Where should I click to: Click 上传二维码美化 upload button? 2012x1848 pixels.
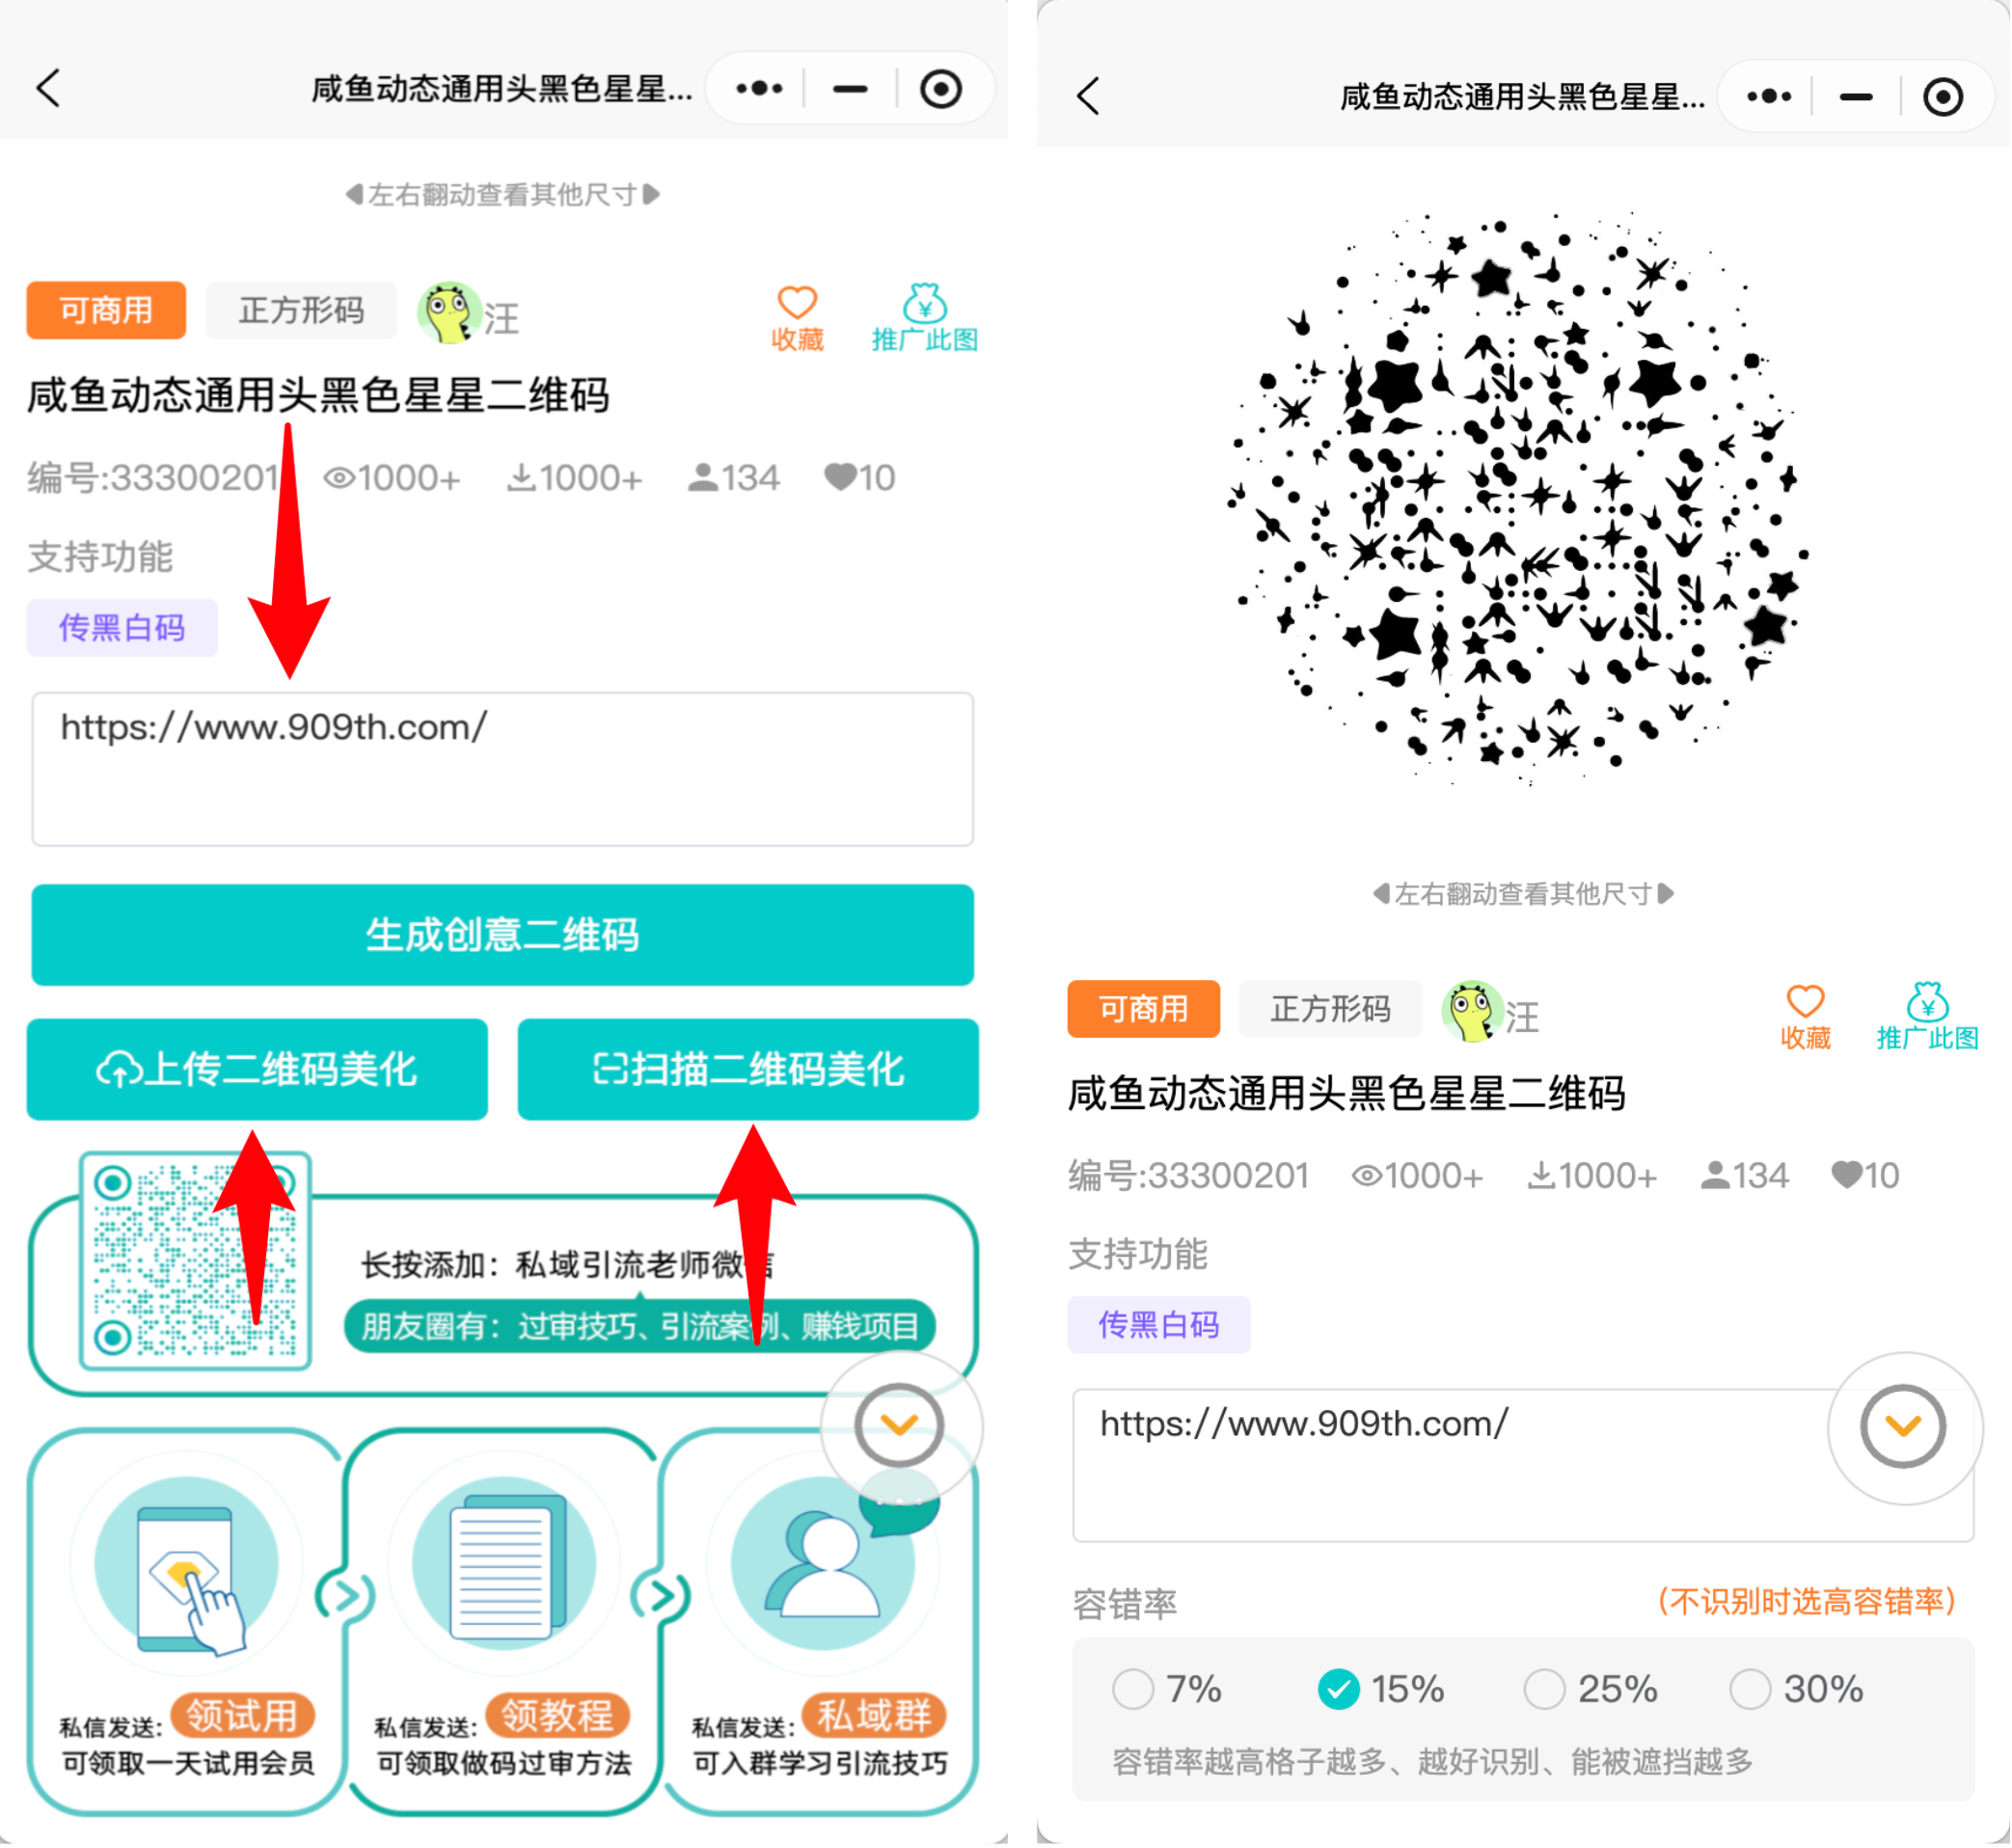tap(257, 1070)
